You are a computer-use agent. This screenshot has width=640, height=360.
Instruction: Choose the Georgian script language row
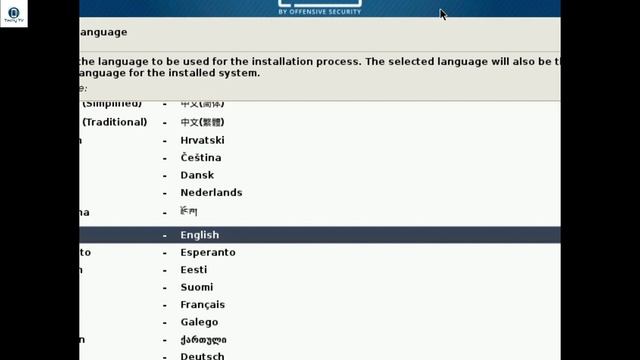320,340
